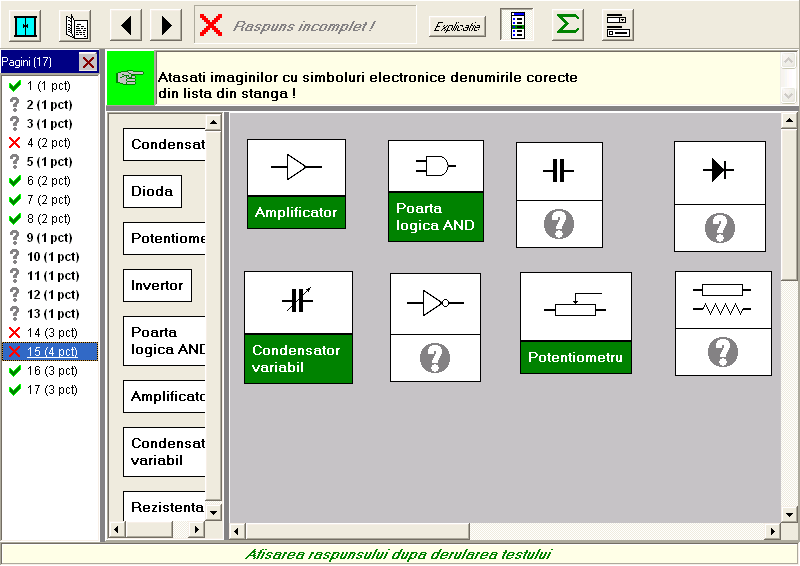Click instruction text scroll up arrow

(788, 61)
